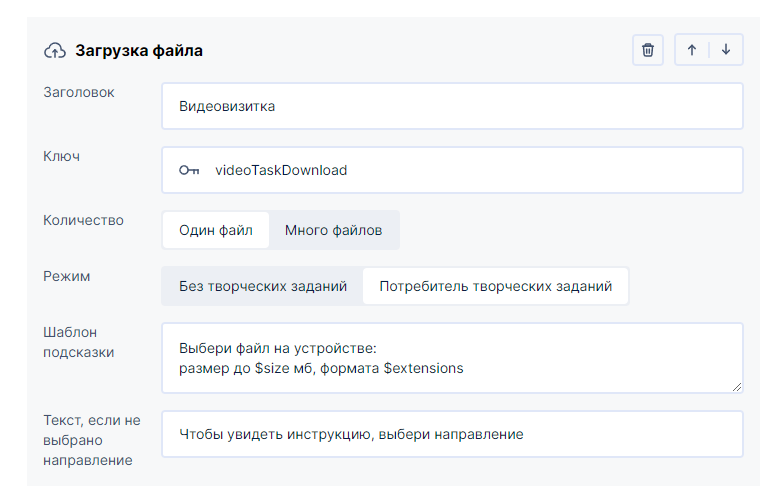The height and width of the screenshot is (504, 779).
Task: Click the key icon in the Ключ field
Action: 189,170
